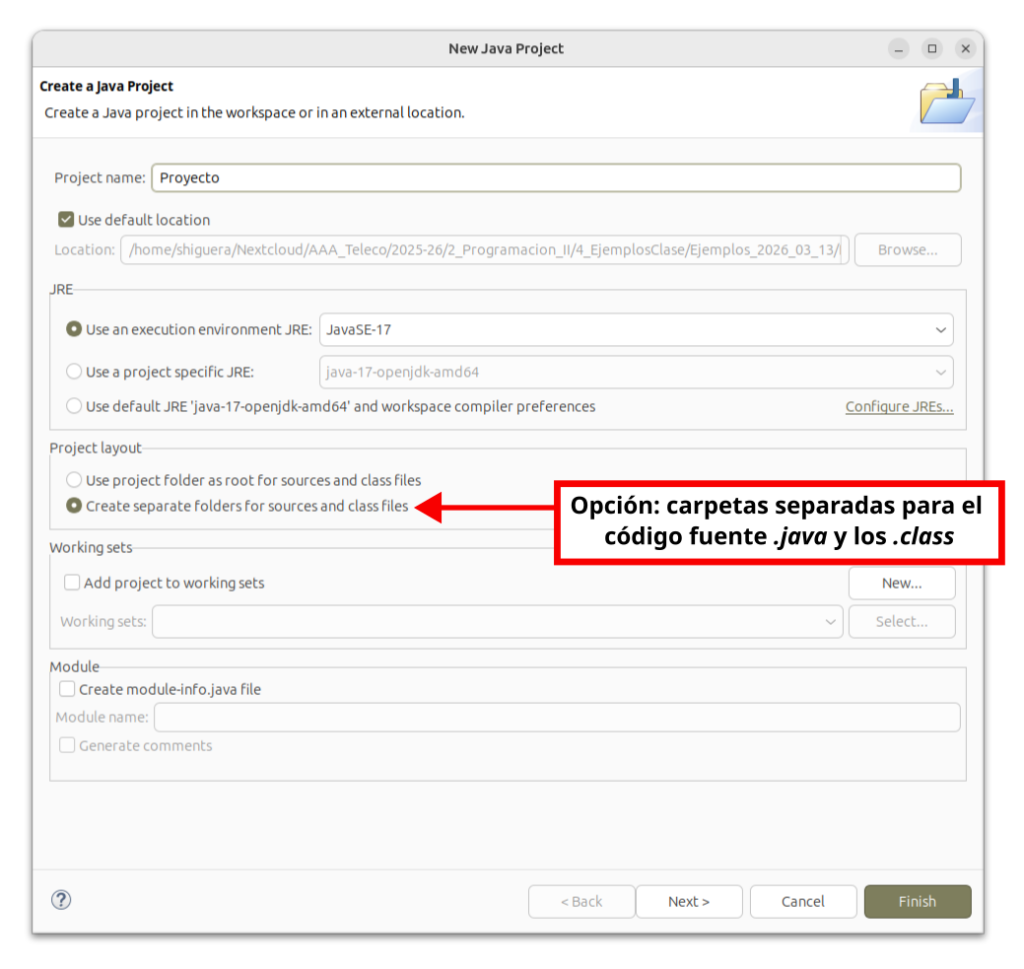Enable Add project to working sets
Image resolution: width=1024 pixels, height=969 pixels.
[x=72, y=582]
